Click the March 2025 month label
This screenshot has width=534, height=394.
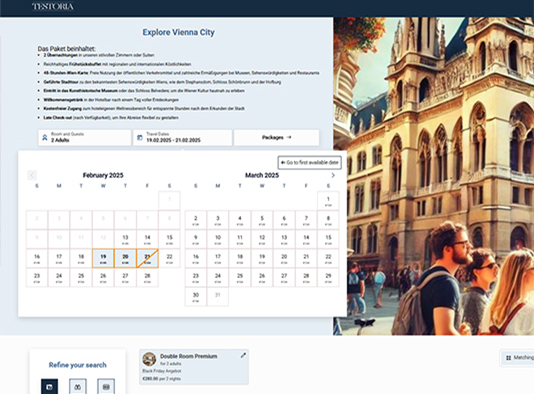tap(262, 175)
